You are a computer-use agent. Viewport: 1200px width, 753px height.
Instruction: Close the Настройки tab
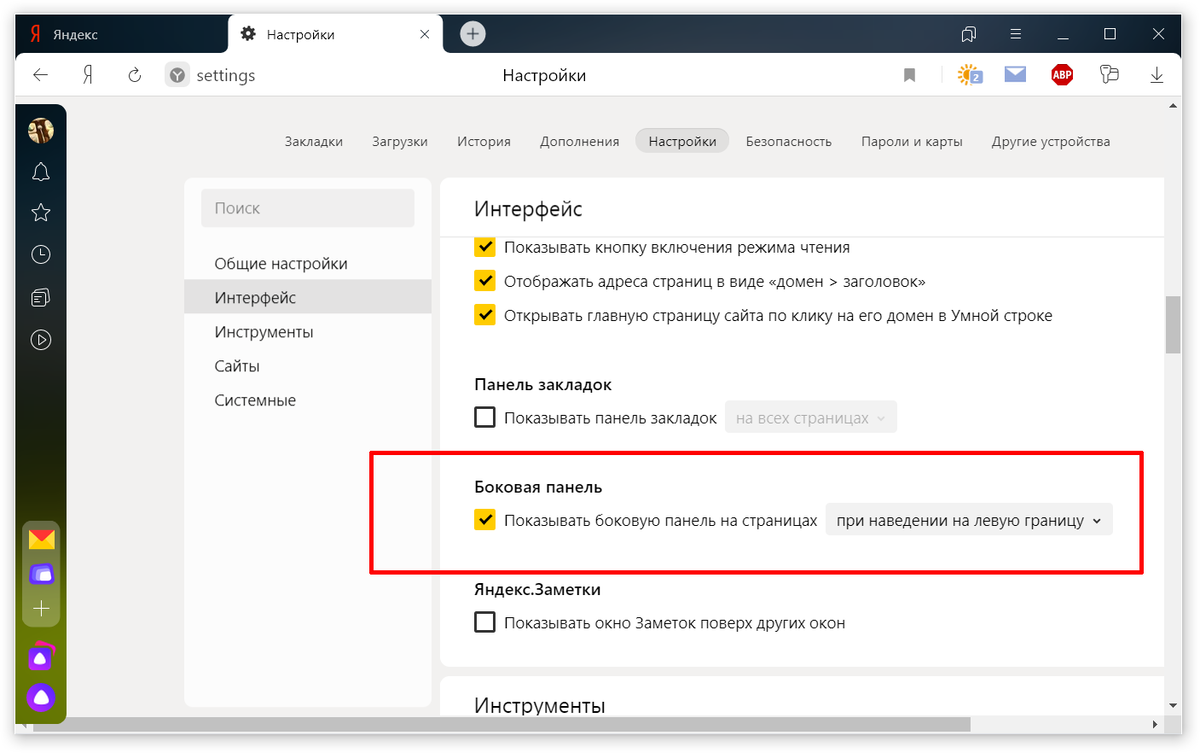point(424,34)
